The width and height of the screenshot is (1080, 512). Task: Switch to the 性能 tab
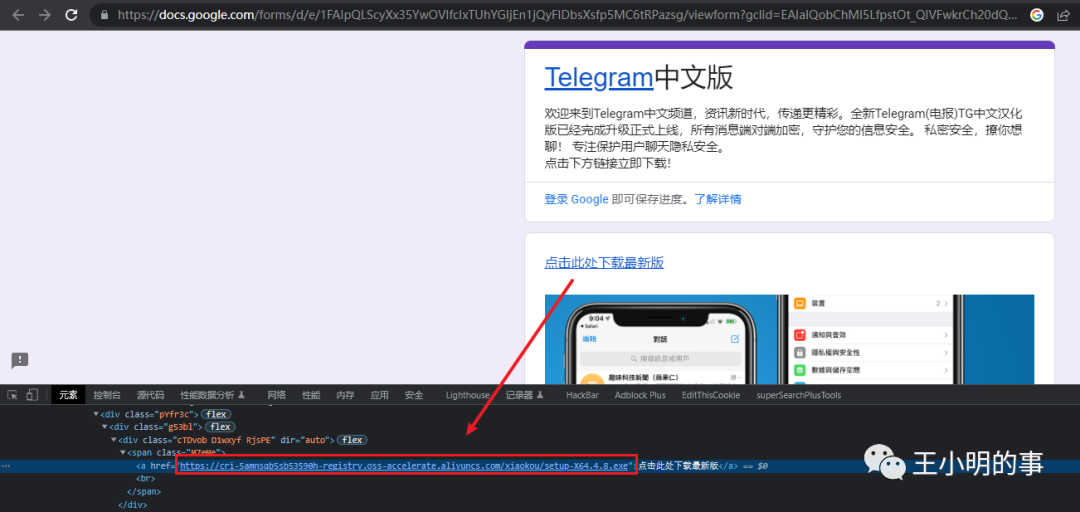(x=311, y=395)
